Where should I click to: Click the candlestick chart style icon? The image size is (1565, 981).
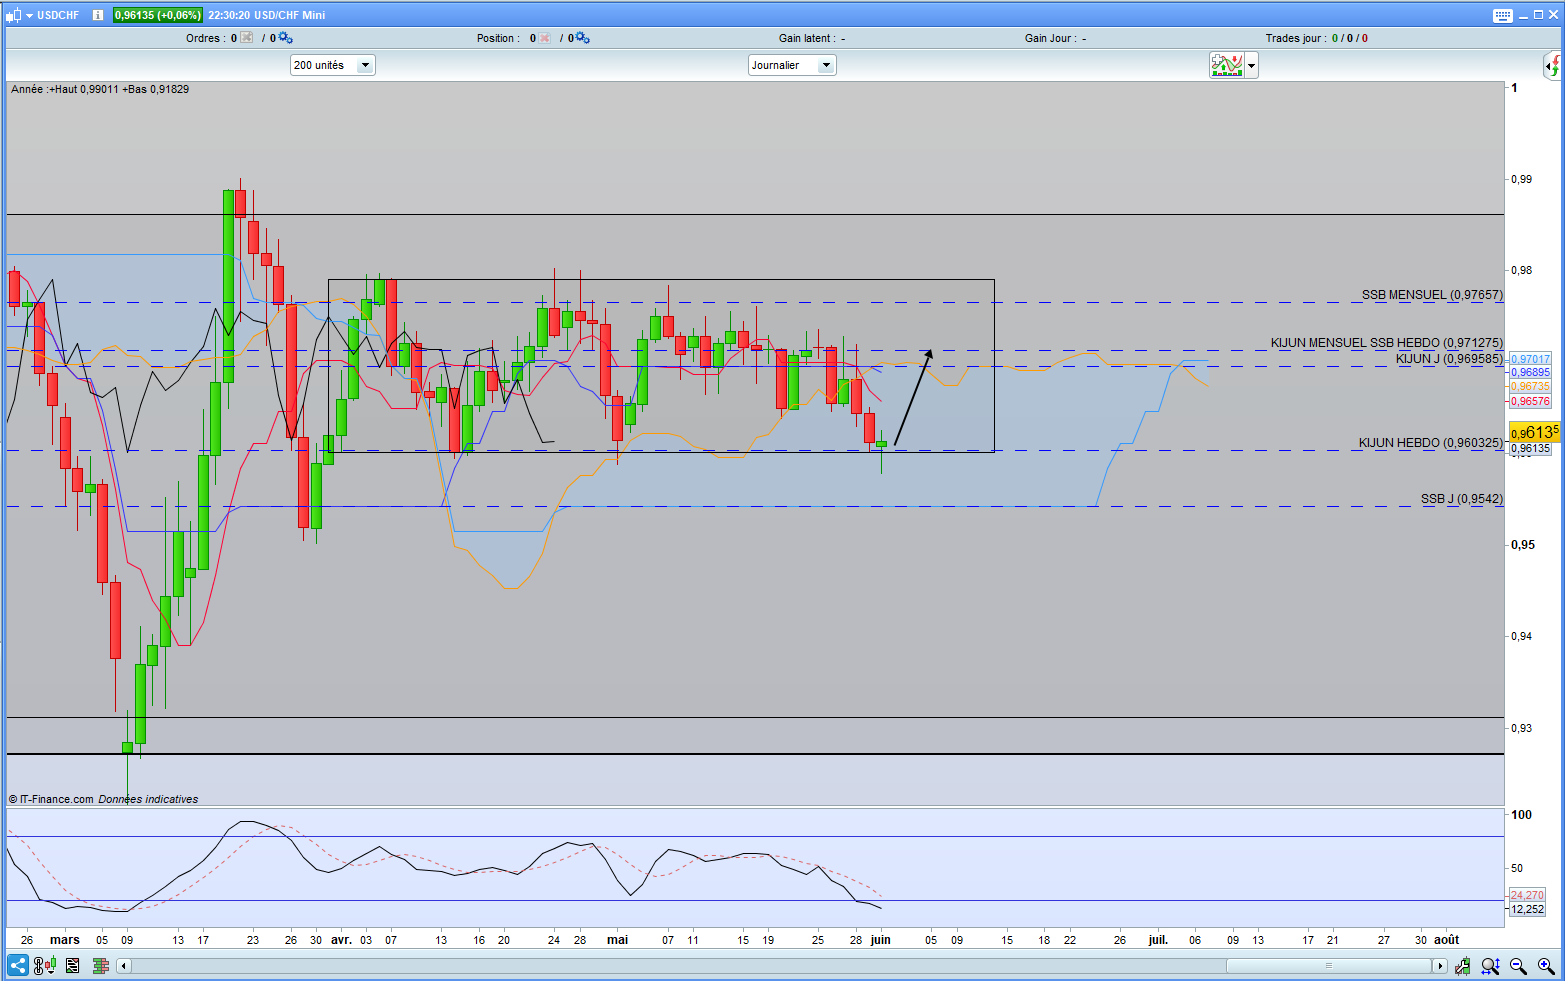coord(13,15)
